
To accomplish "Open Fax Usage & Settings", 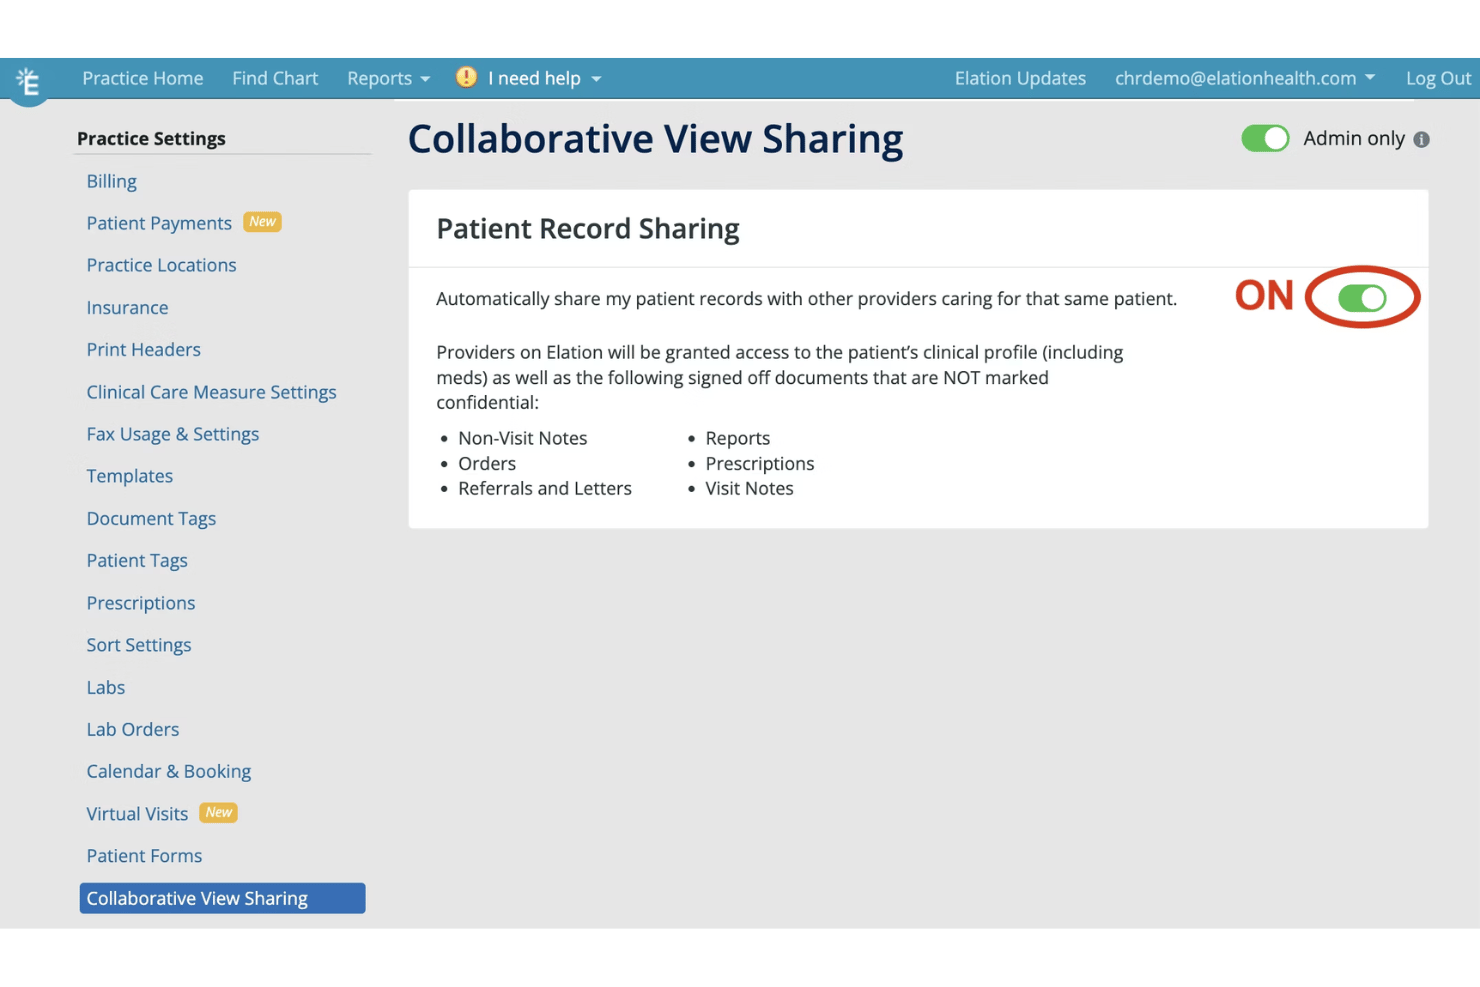I will pos(172,434).
